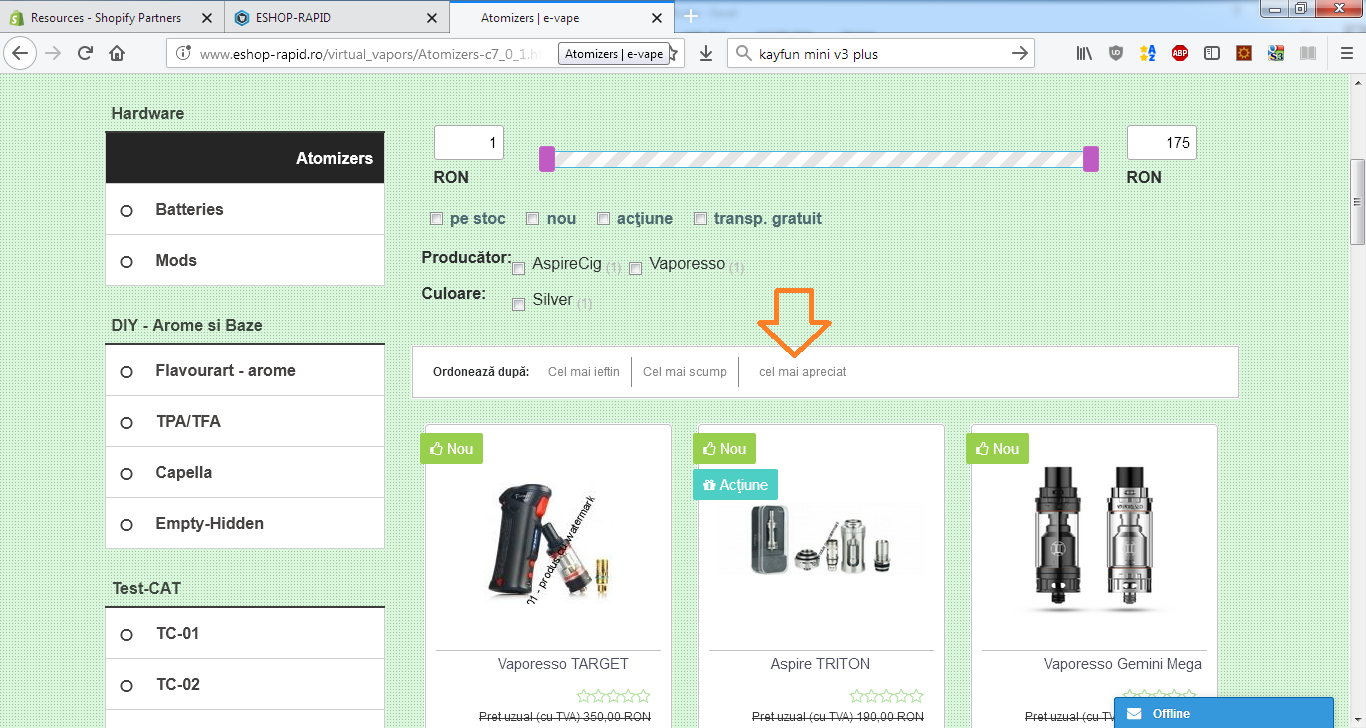Viewport: 1366px width, 728px height.
Task: Click the striped price range track
Action: tap(819, 159)
